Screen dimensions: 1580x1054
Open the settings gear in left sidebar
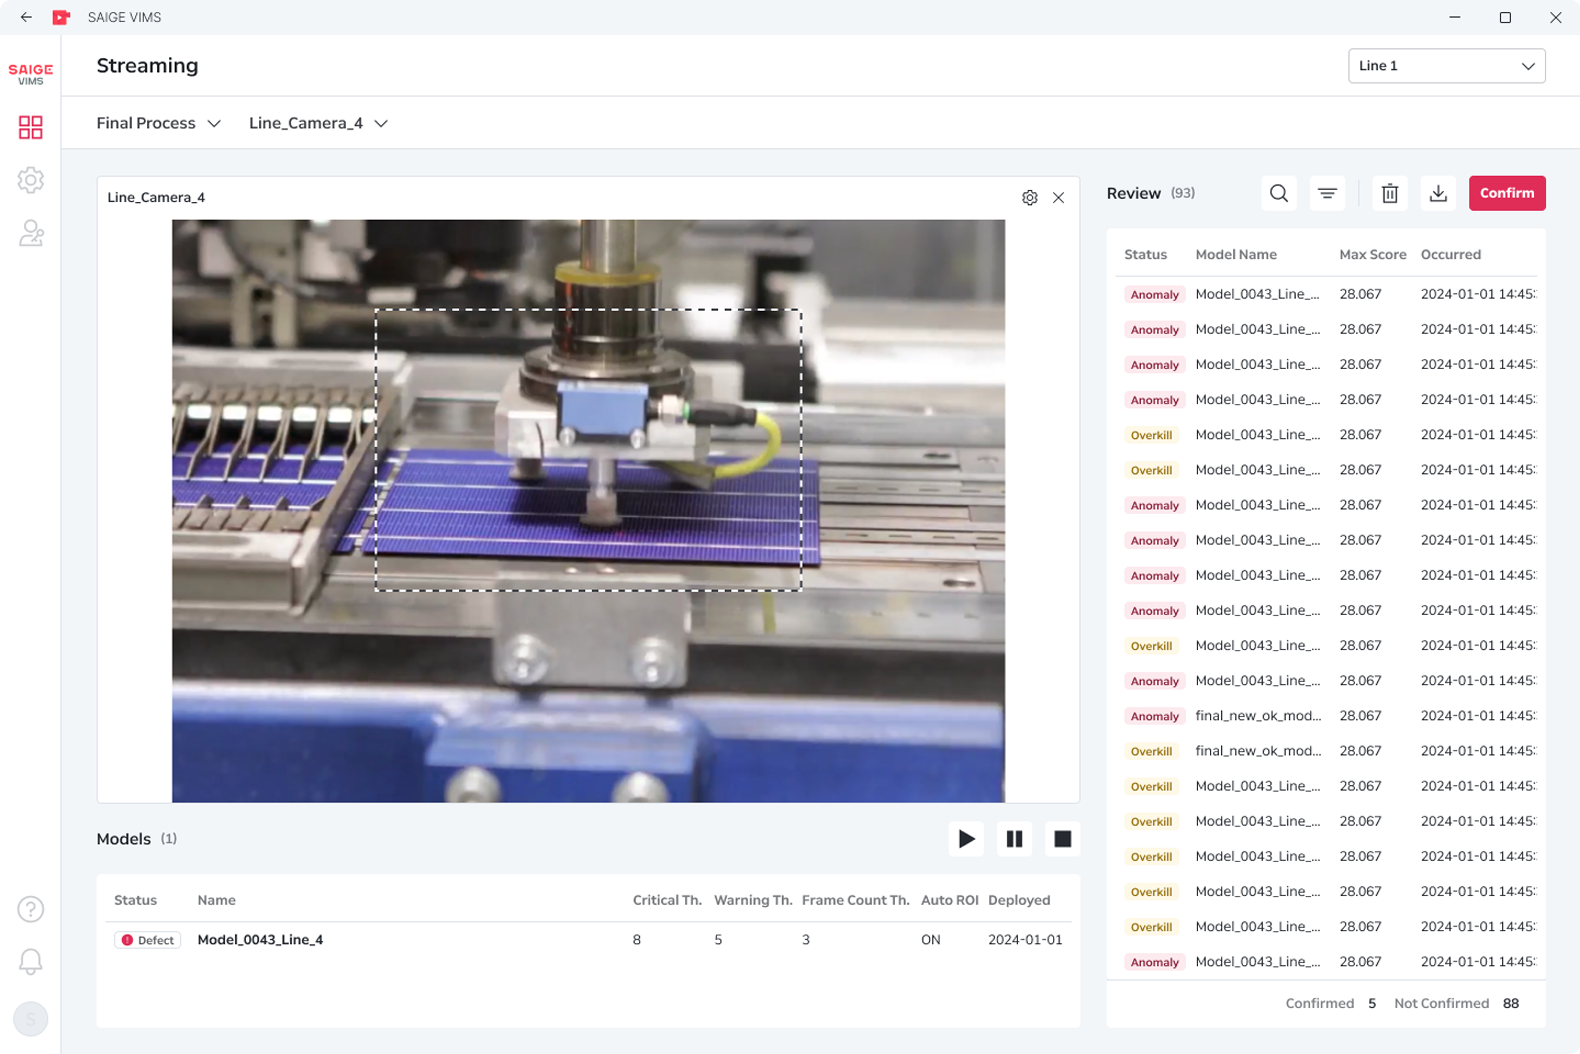click(30, 180)
